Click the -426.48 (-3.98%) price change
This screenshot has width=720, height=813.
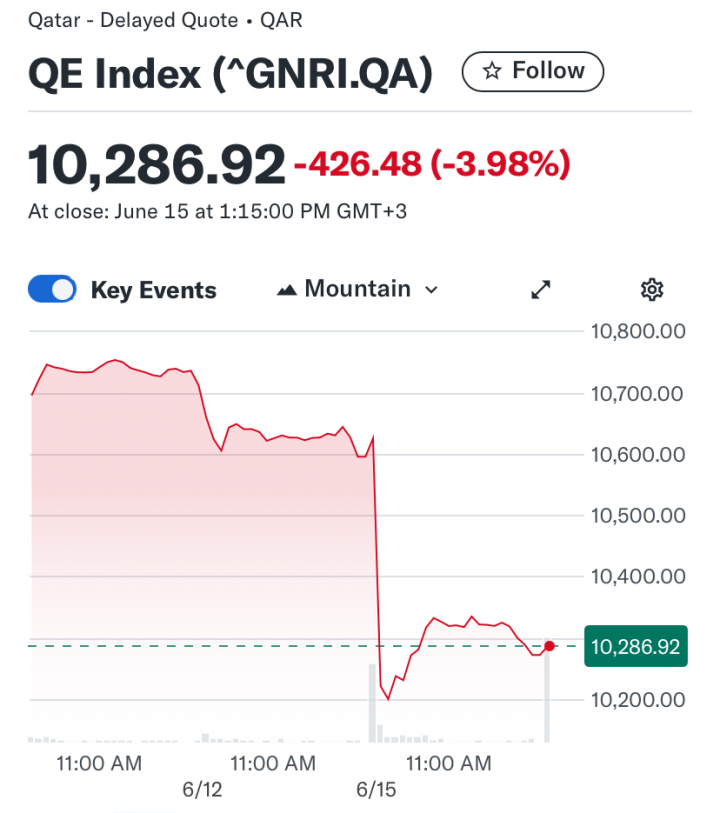[x=432, y=164]
